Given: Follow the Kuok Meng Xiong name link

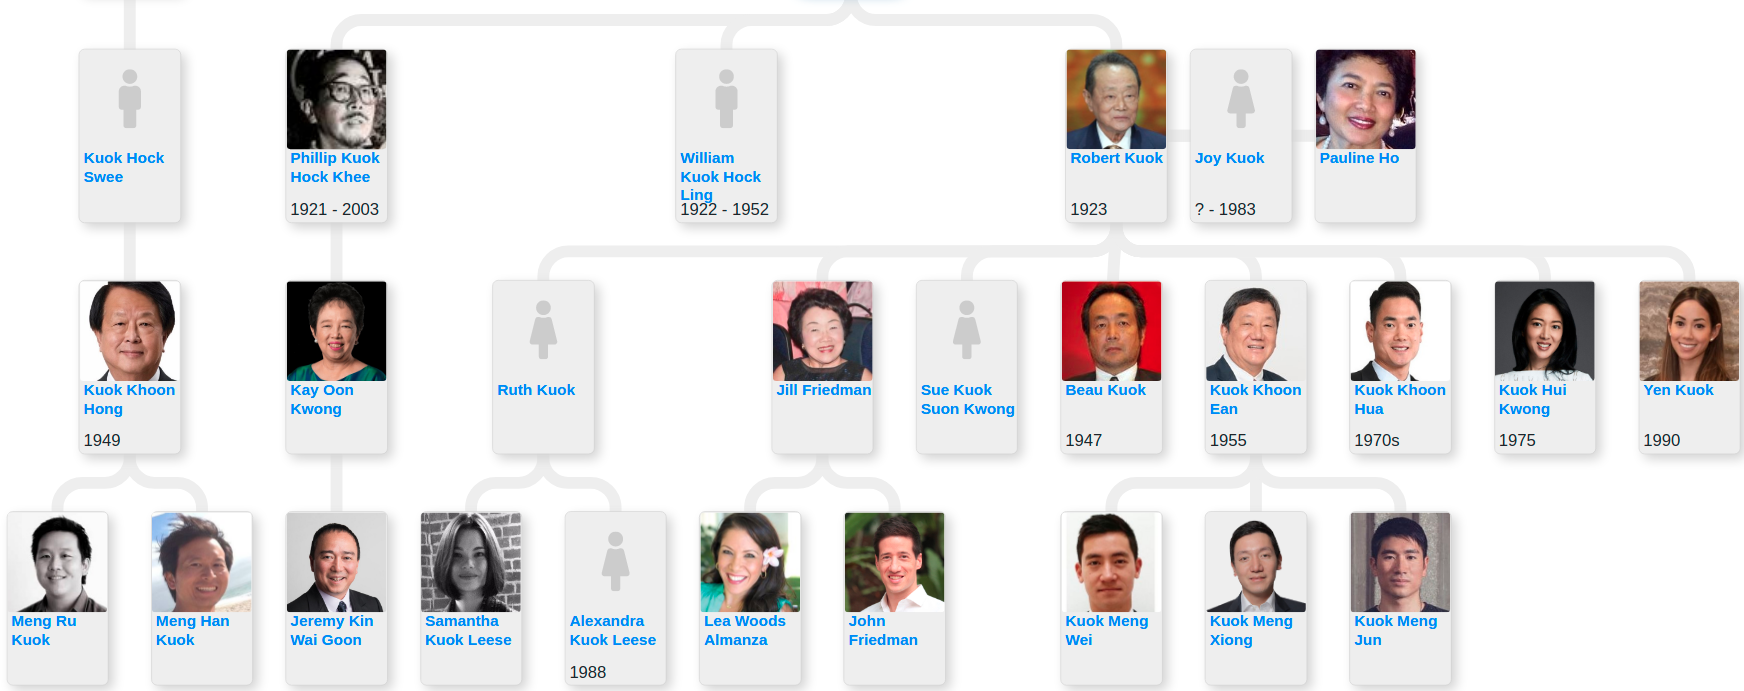Looking at the screenshot, I should 1251,630.
